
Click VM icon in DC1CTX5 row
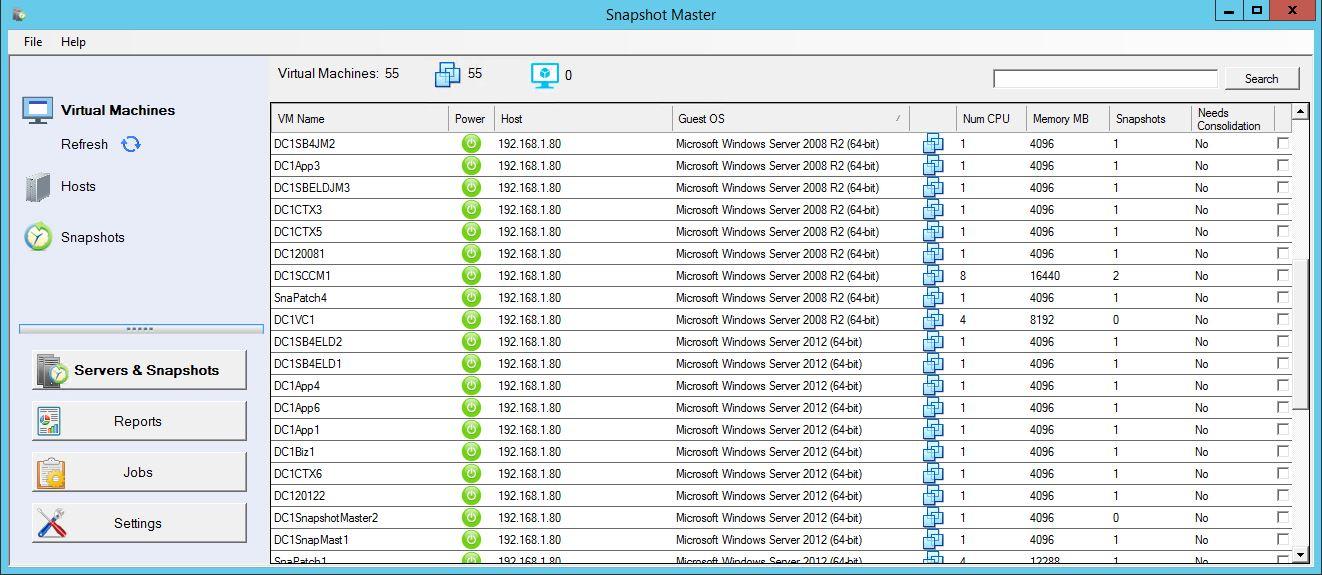tap(933, 232)
